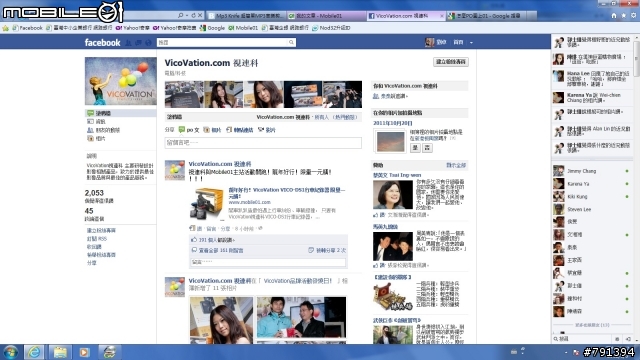Click the link icon in share bar
Viewport: 640px width, 360px height.
229,130
